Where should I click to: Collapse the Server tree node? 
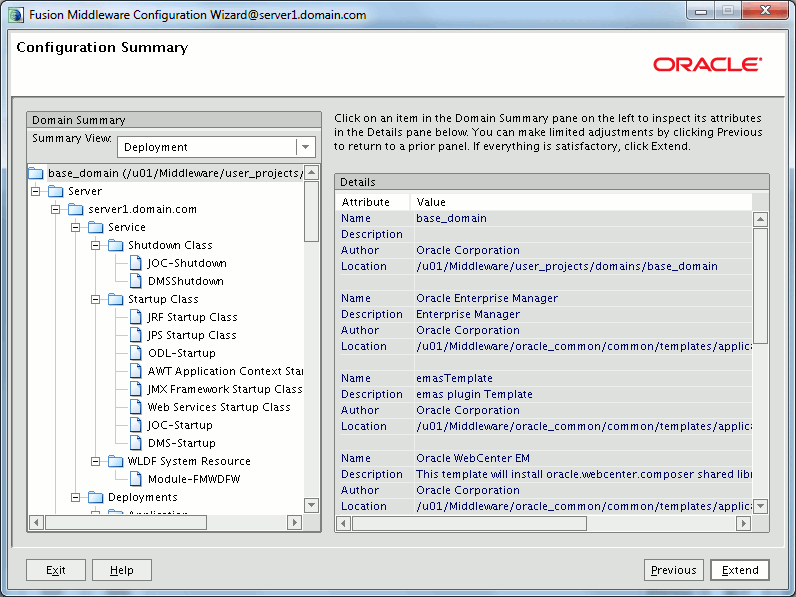pos(36,191)
